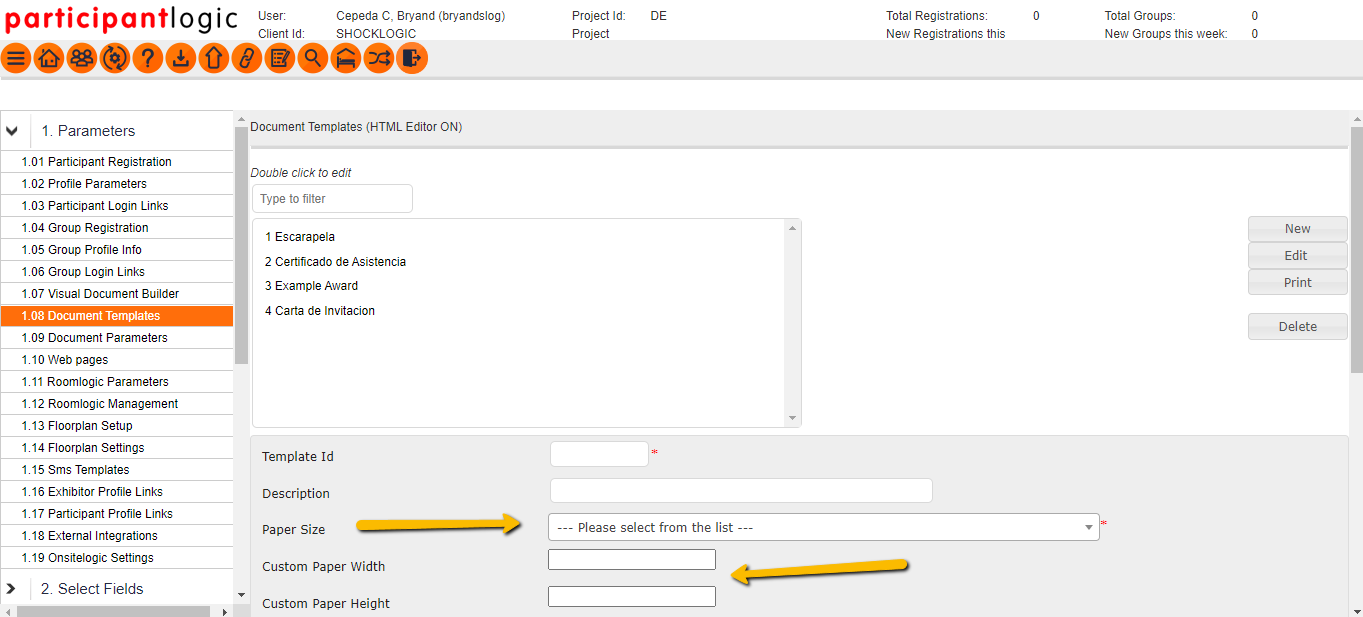The width and height of the screenshot is (1363, 617).
Task: Click the gear sync settings icon
Action: [x=115, y=58]
